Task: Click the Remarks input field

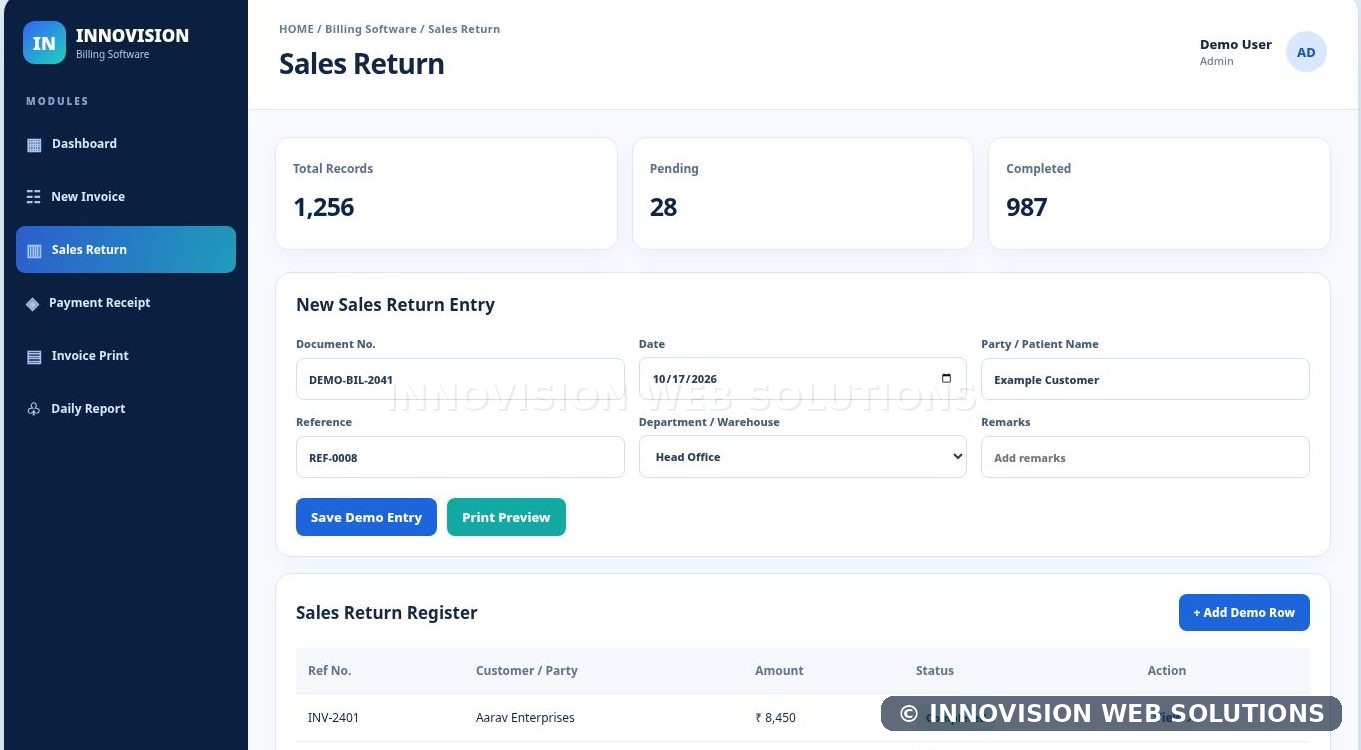Action: (1145, 457)
